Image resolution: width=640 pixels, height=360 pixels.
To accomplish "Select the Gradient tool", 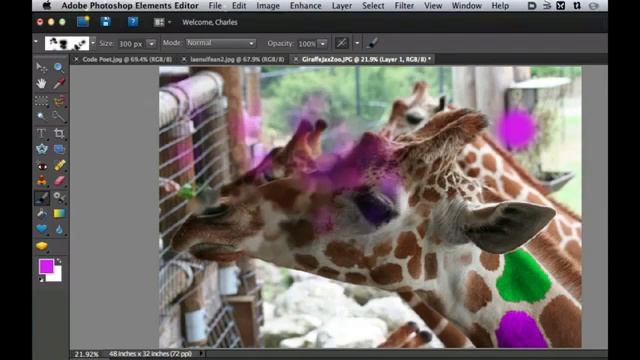I will 59,213.
